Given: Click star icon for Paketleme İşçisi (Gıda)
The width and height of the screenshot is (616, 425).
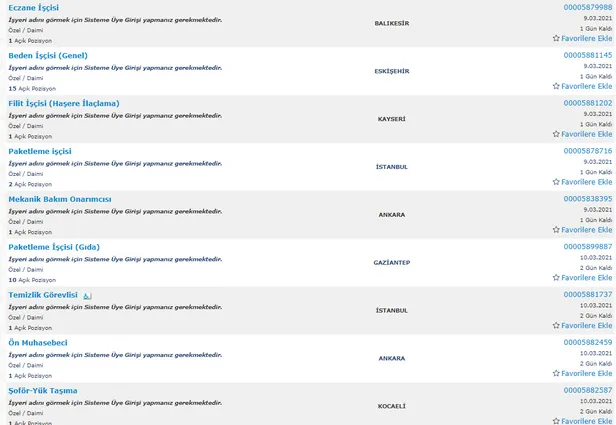Looking at the screenshot, I should tap(556, 278).
